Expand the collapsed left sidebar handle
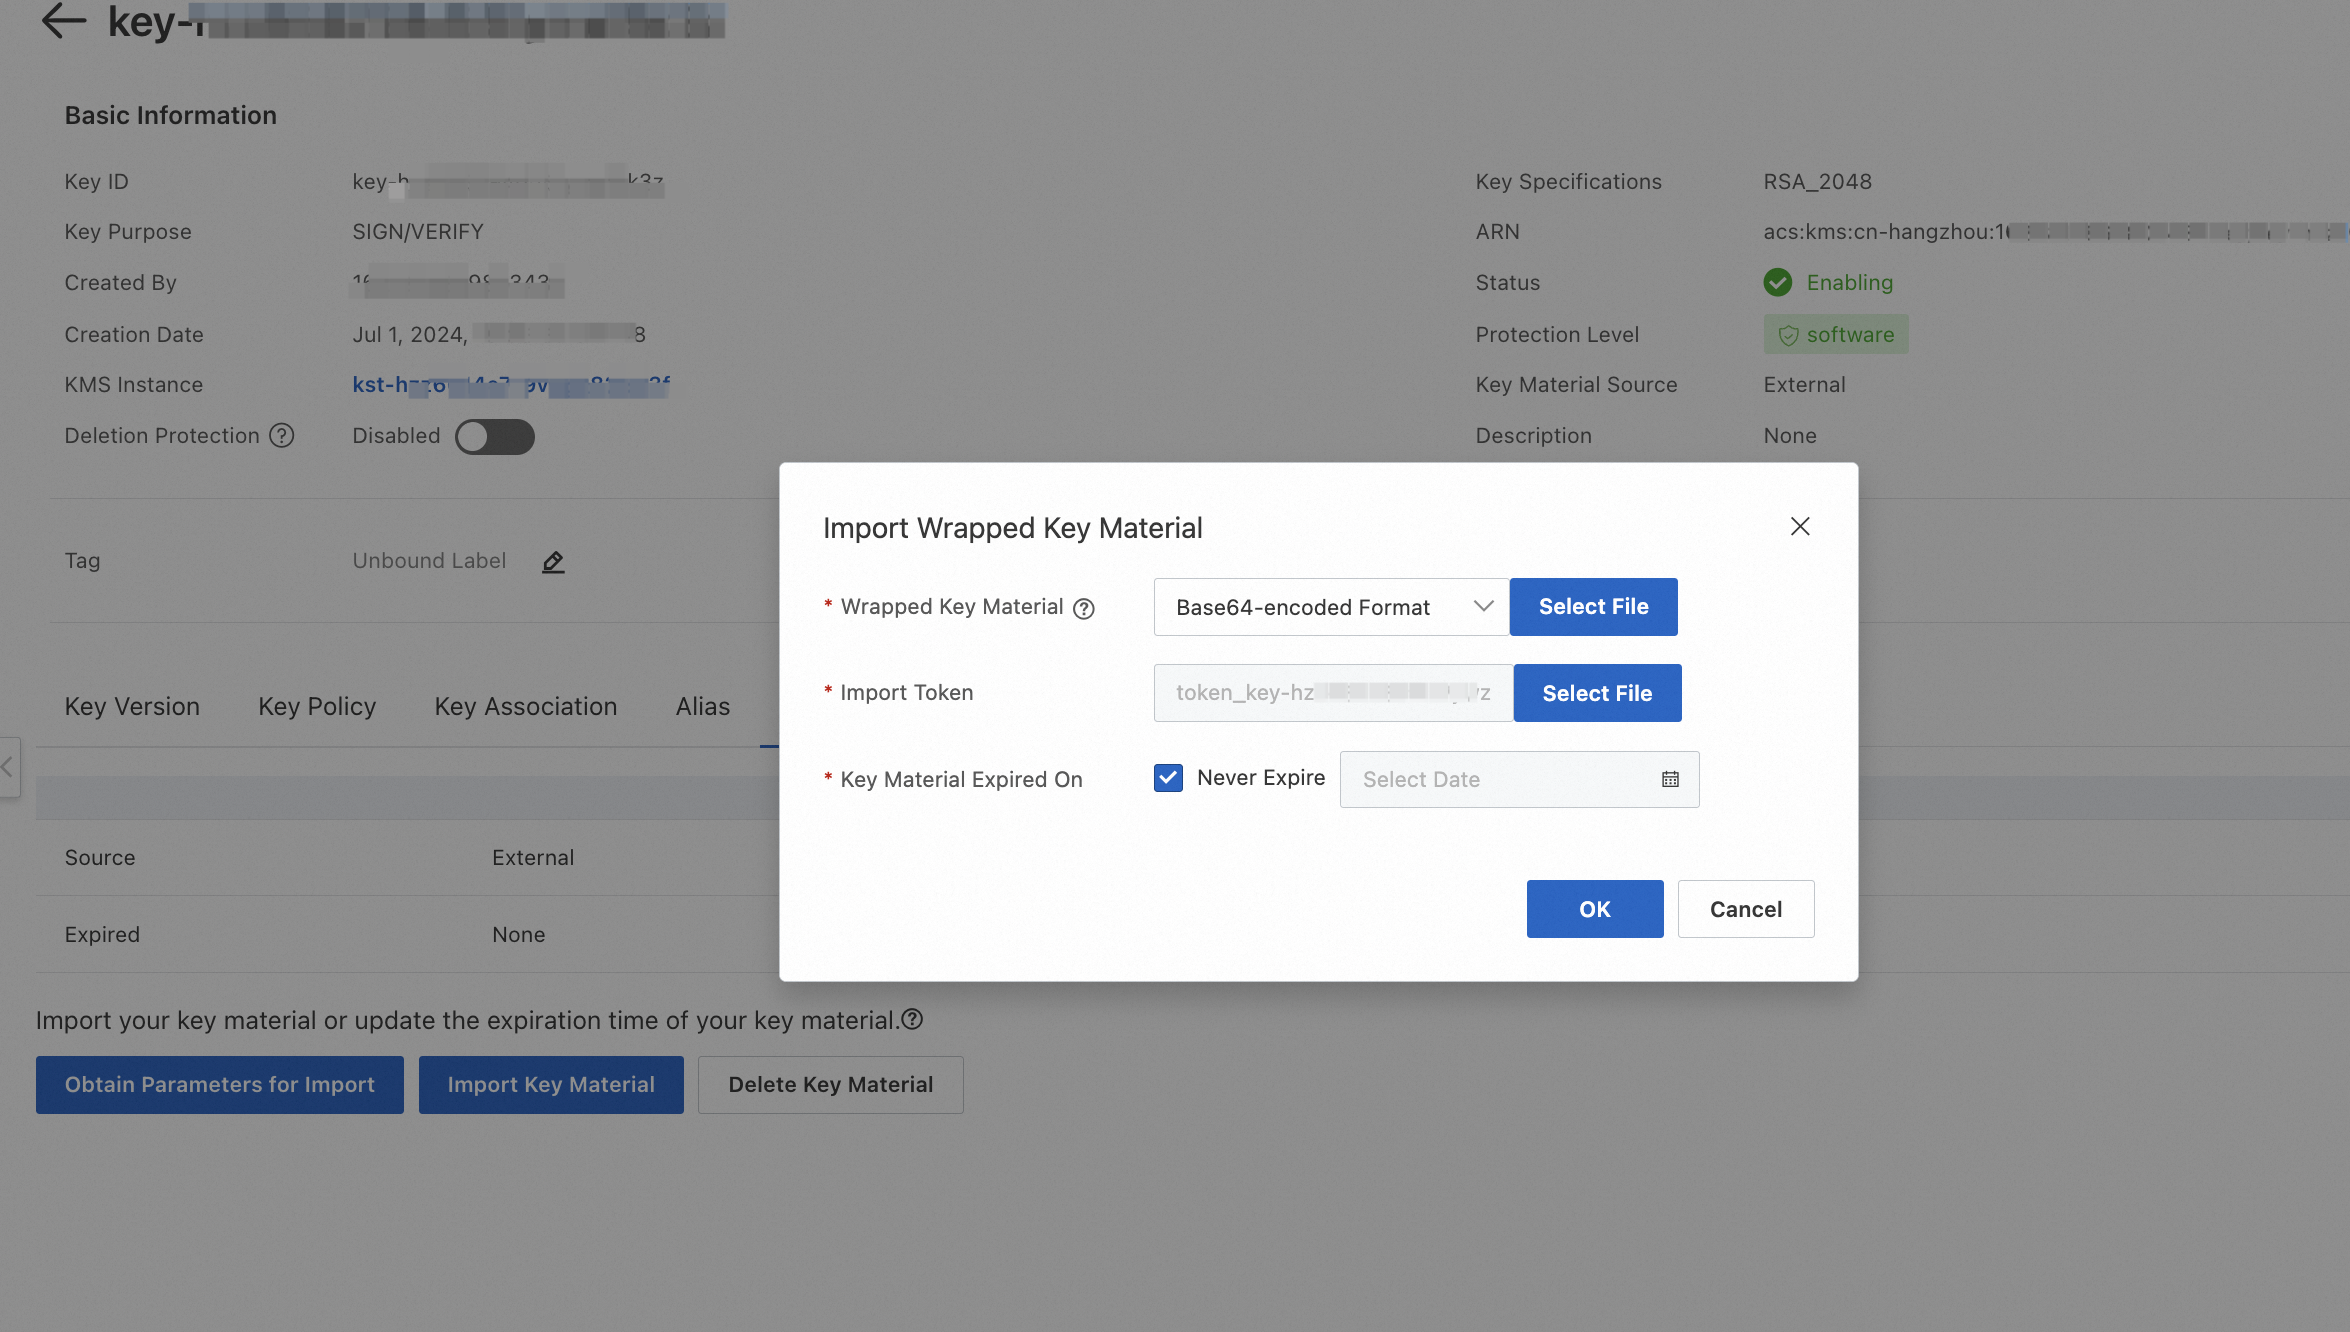 [8, 767]
